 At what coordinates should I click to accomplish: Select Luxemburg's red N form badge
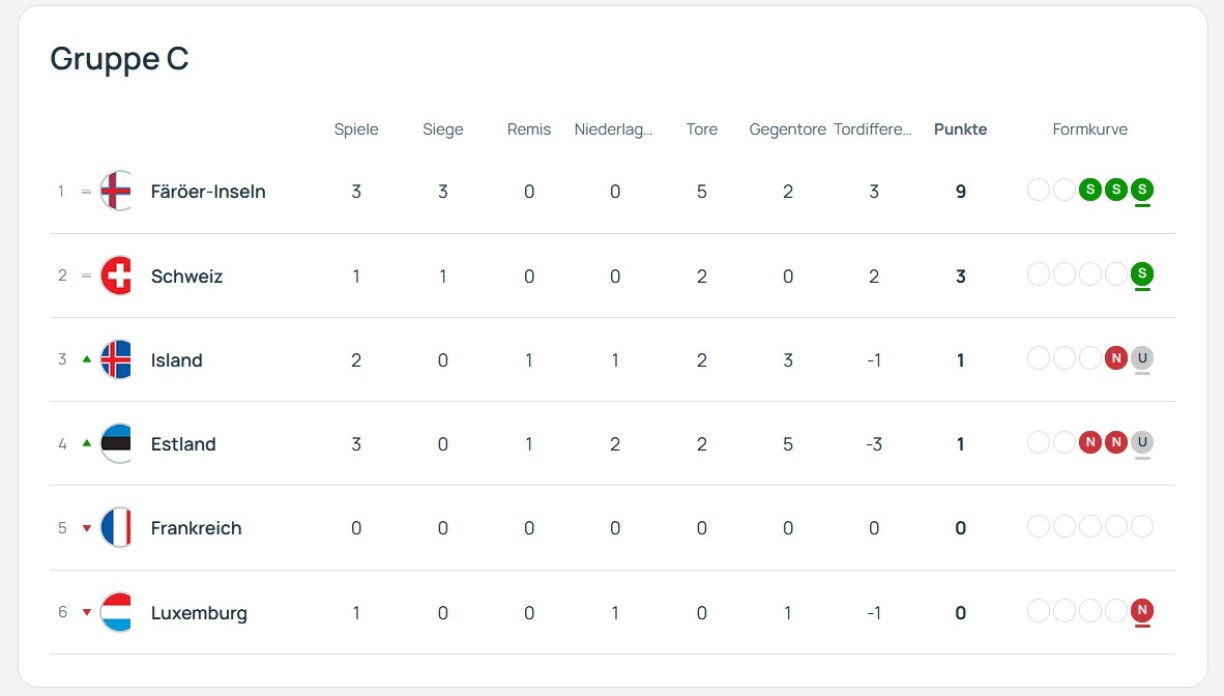(1142, 610)
